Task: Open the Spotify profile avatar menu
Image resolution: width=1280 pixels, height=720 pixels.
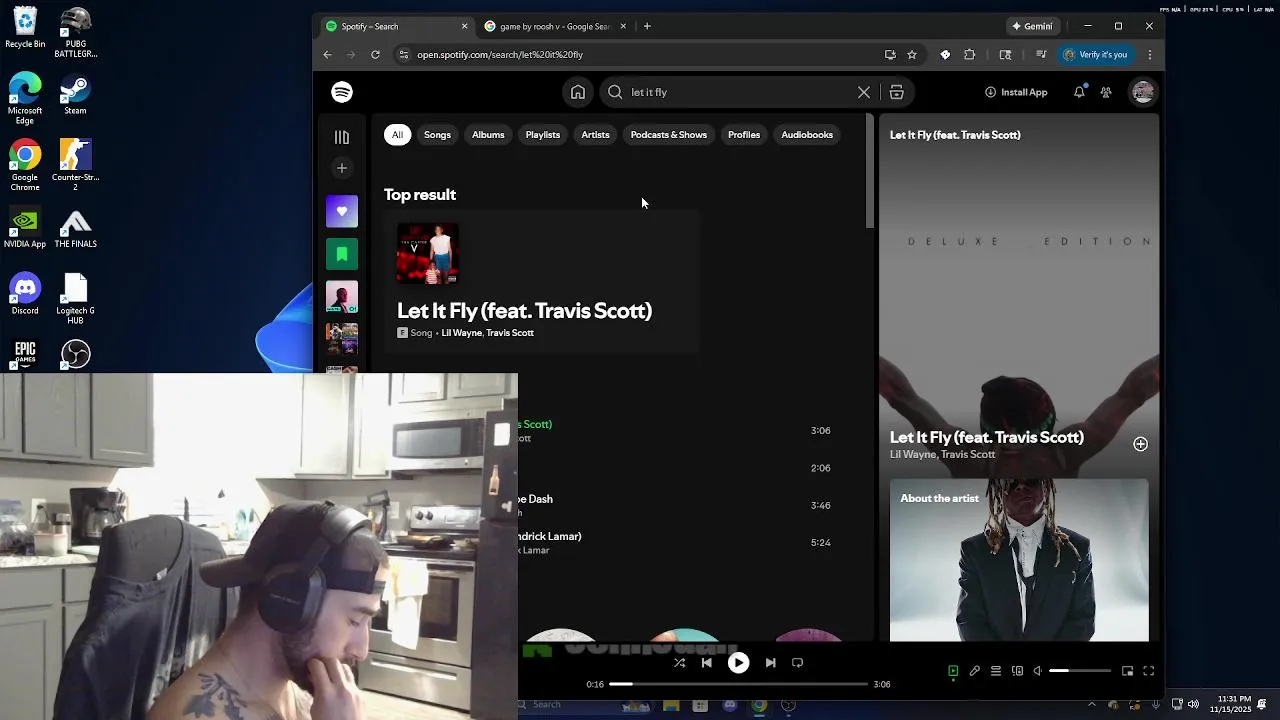Action: point(1143,92)
